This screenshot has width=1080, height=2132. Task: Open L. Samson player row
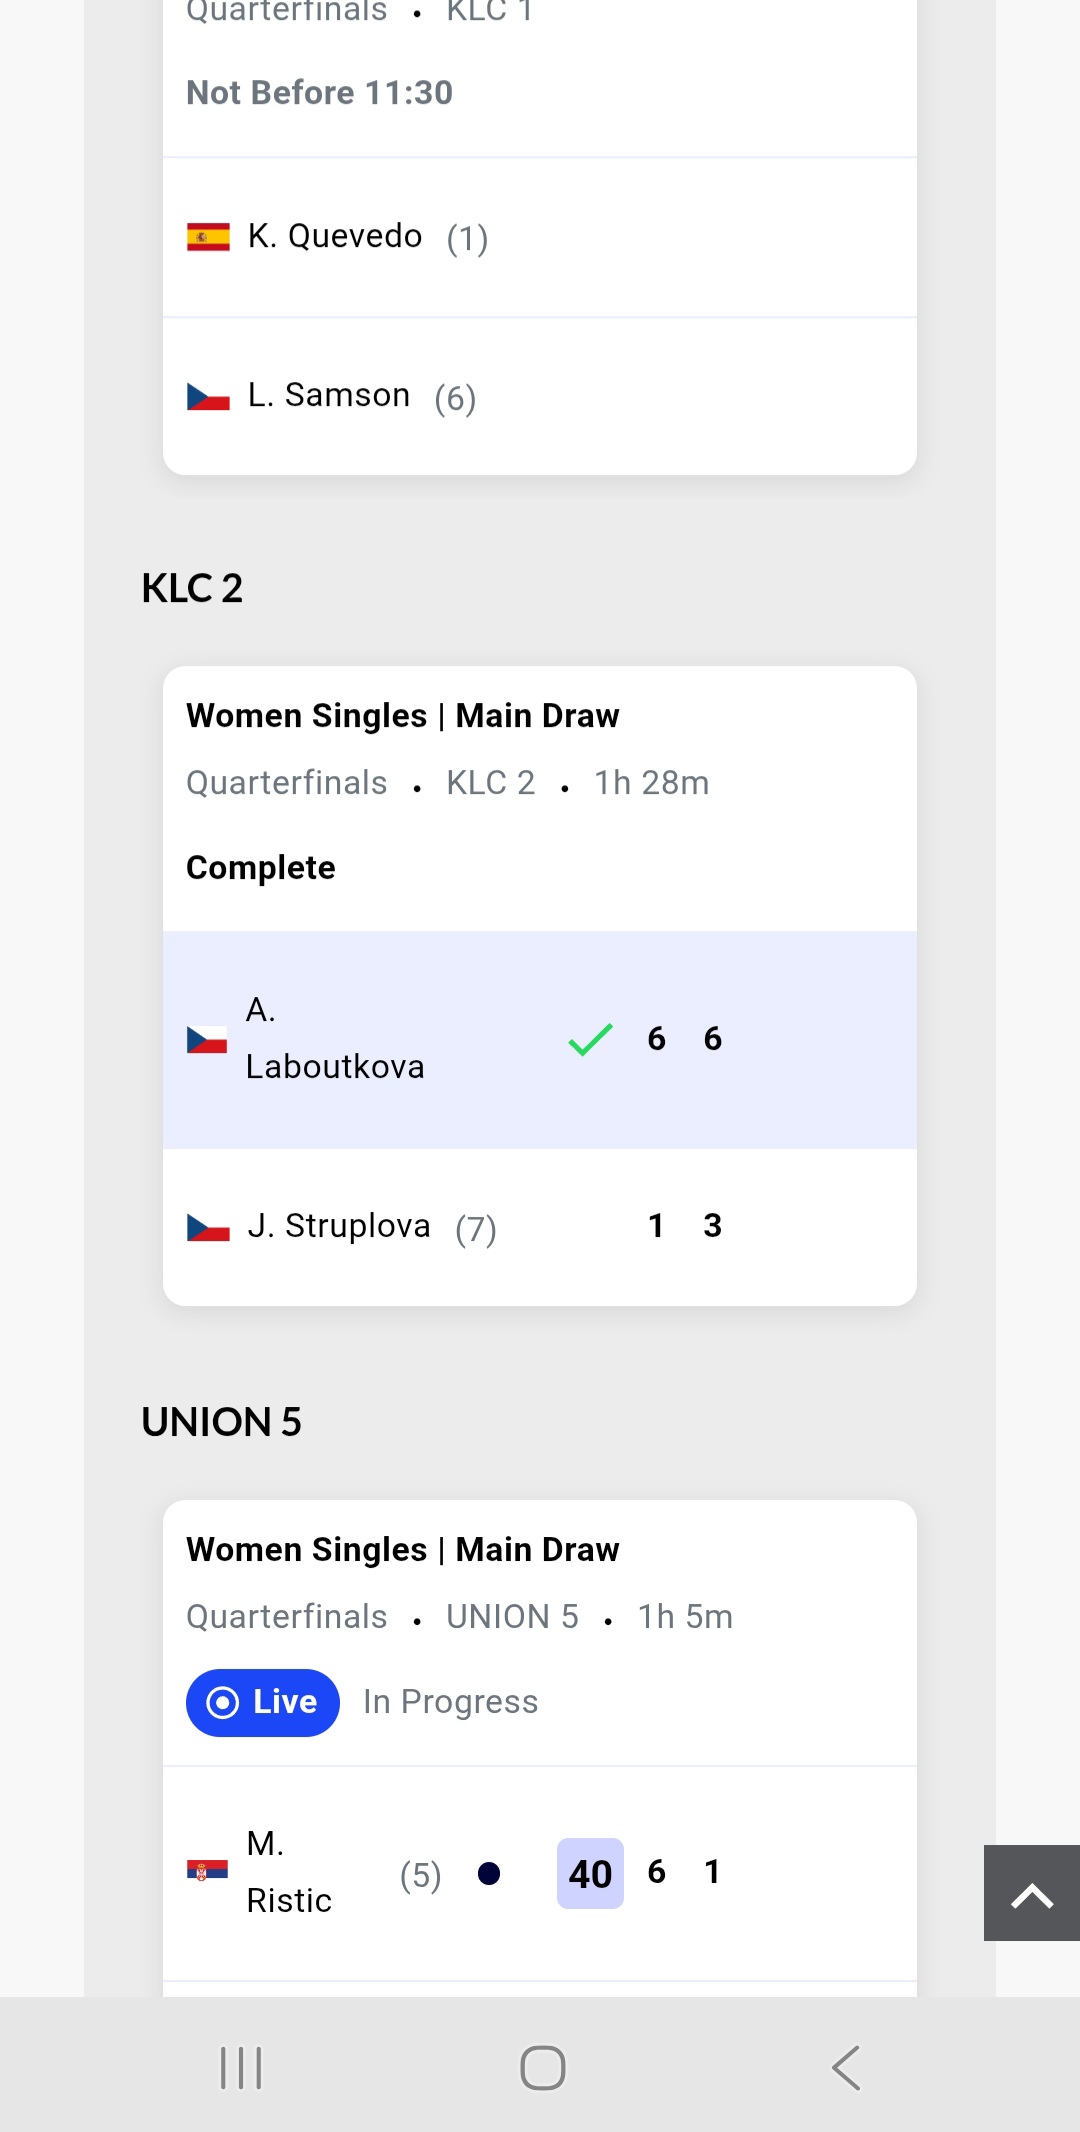[540, 397]
